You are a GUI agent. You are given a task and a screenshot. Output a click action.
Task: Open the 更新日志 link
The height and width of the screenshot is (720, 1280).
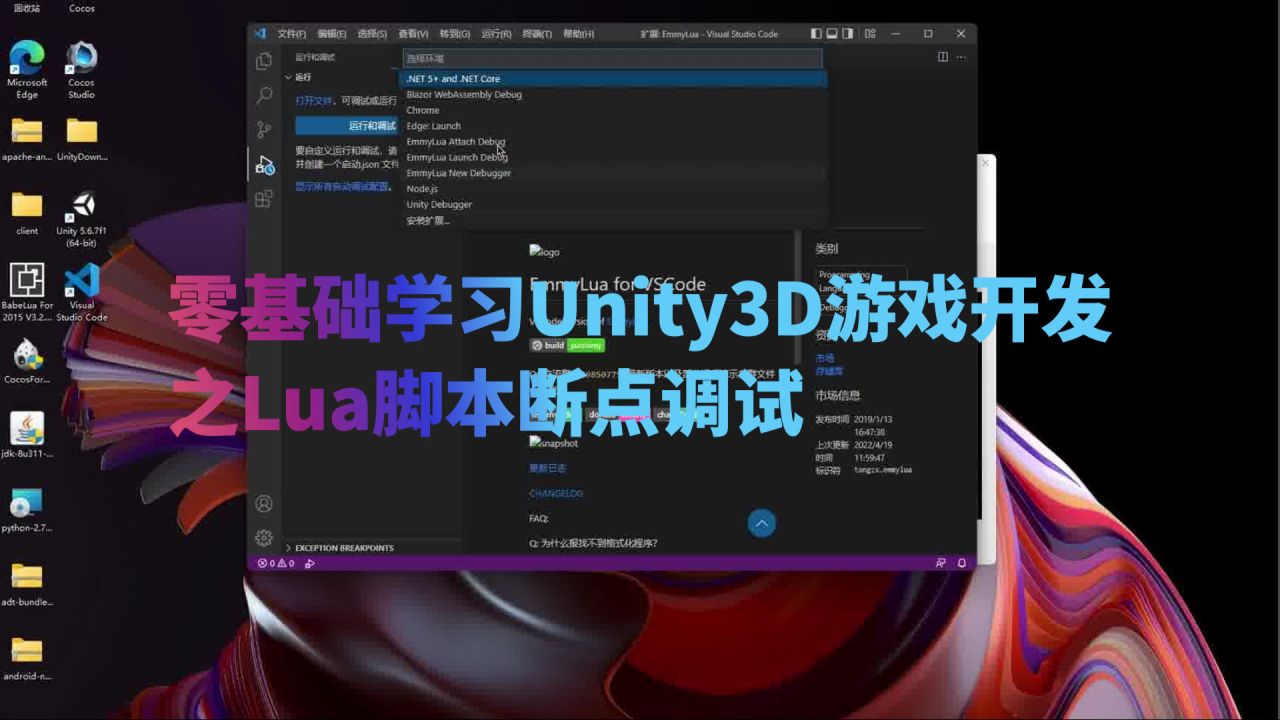click(x=548, y=468)
